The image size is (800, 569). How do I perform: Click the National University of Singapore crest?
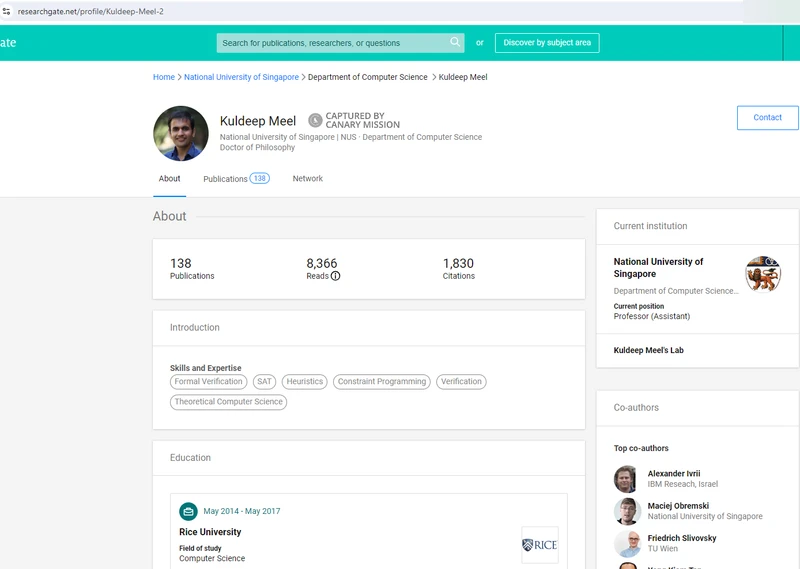coord(763,274)
